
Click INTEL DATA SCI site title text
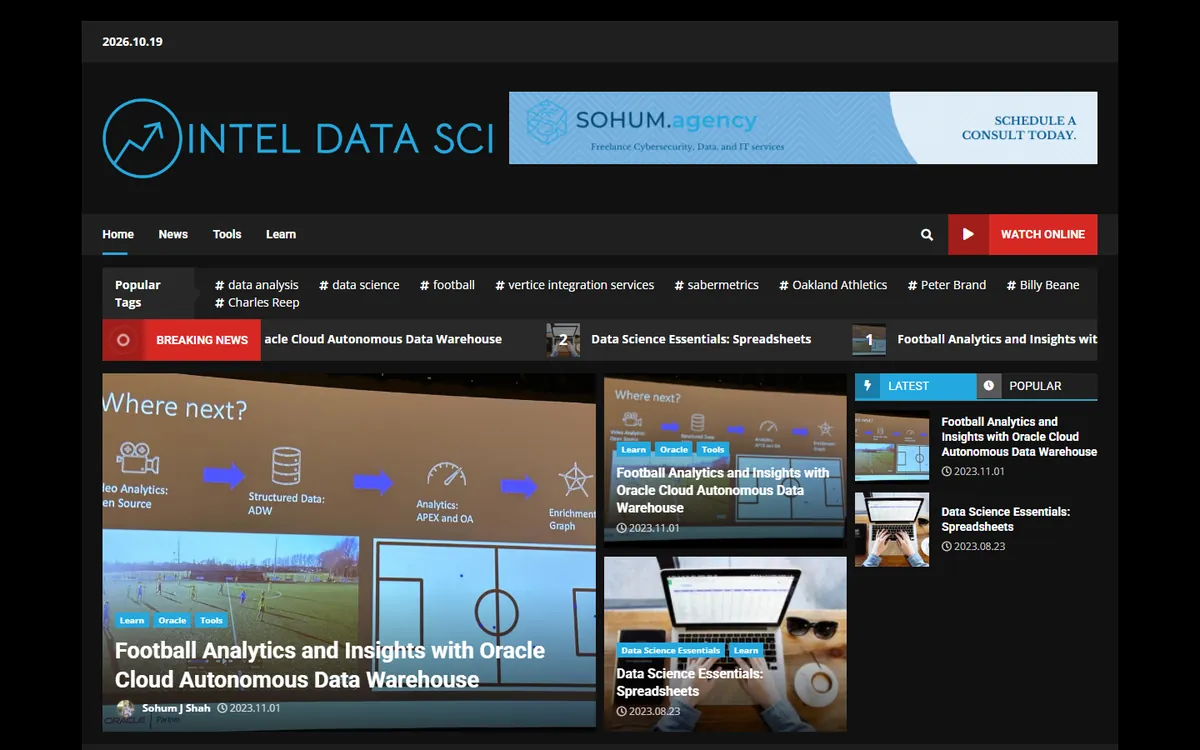point(340,139)
